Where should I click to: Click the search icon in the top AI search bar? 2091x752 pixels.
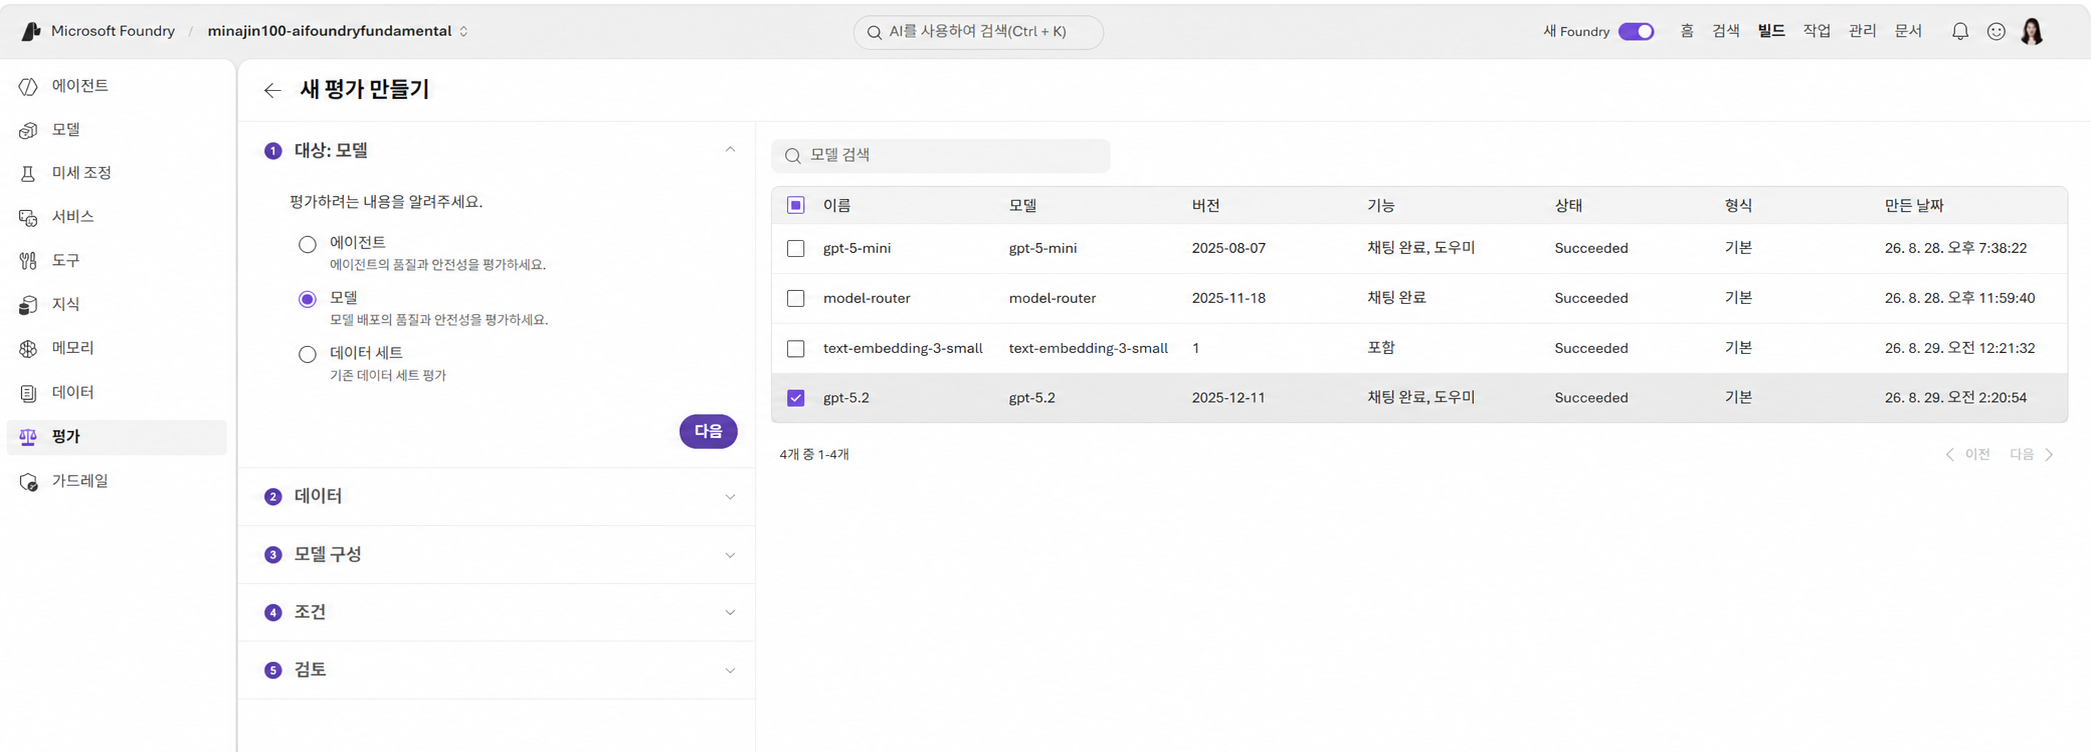point(875,32)
